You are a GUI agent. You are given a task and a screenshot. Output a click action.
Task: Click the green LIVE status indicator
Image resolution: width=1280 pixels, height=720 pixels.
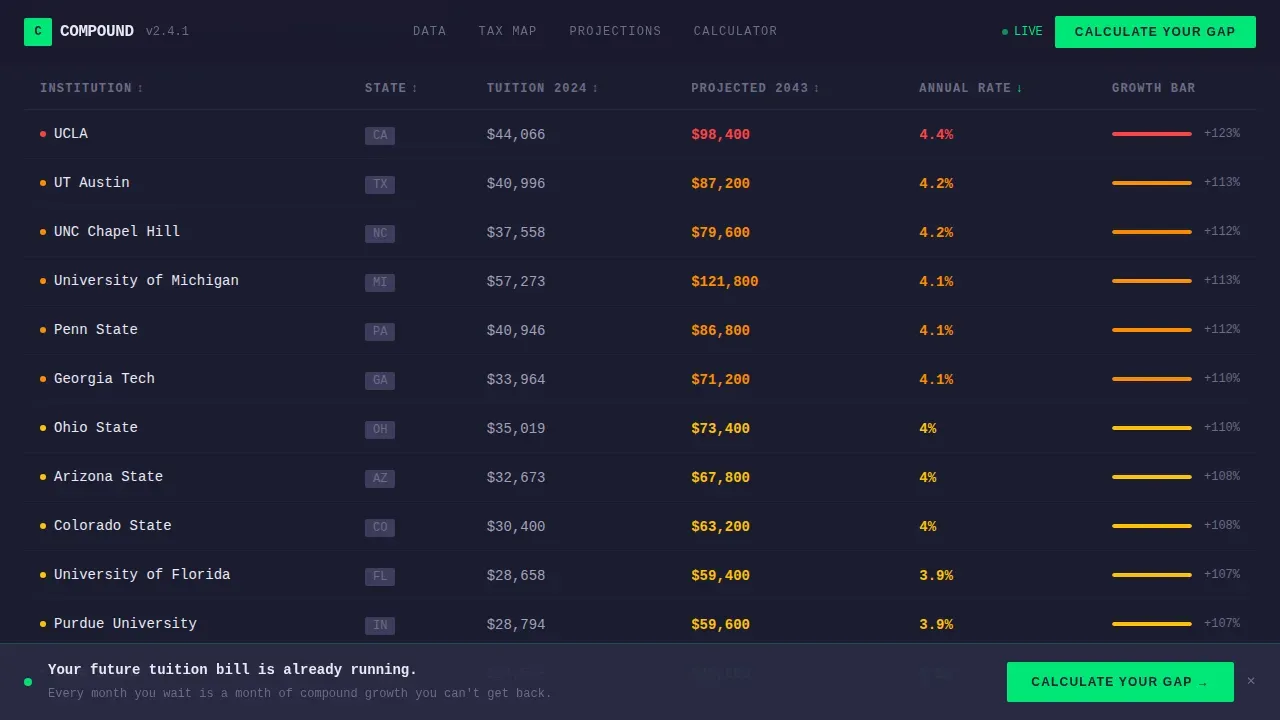point(1022,32)
